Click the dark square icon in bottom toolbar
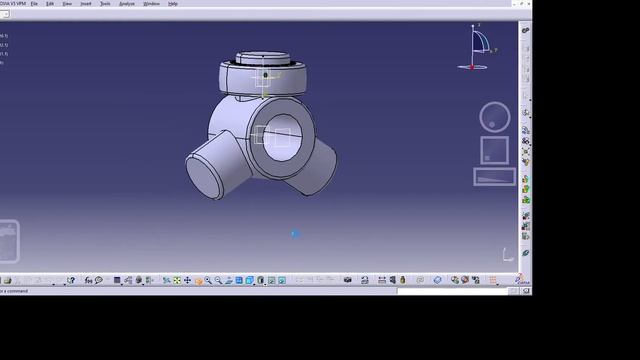640x360 pixels. [x=117, y=280]
